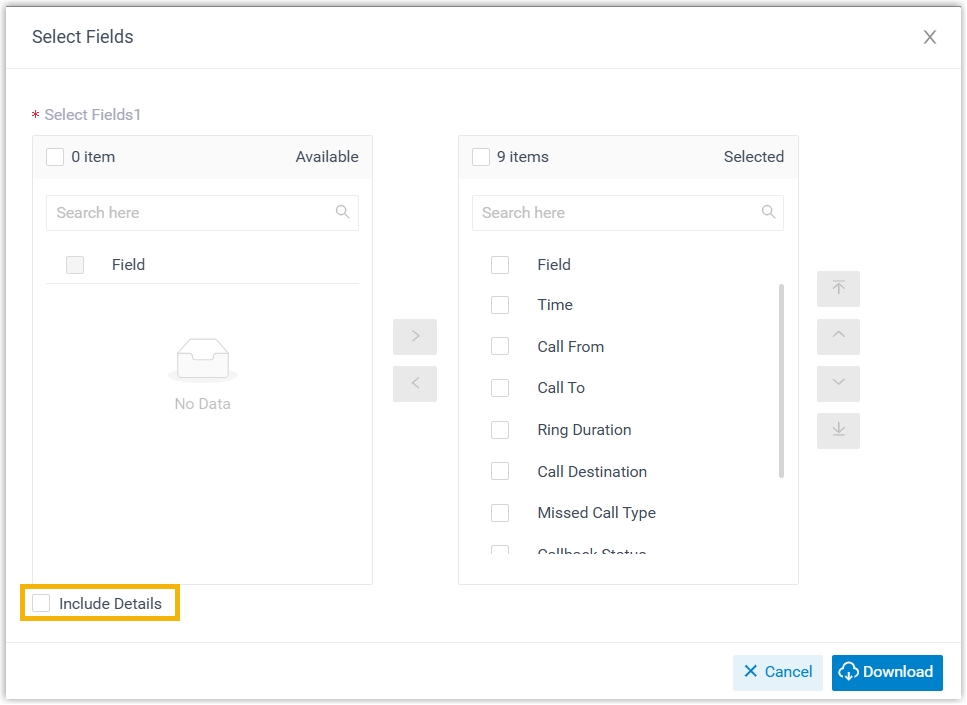
Task: Focus the Selected list search field
Action: point(615,213)
